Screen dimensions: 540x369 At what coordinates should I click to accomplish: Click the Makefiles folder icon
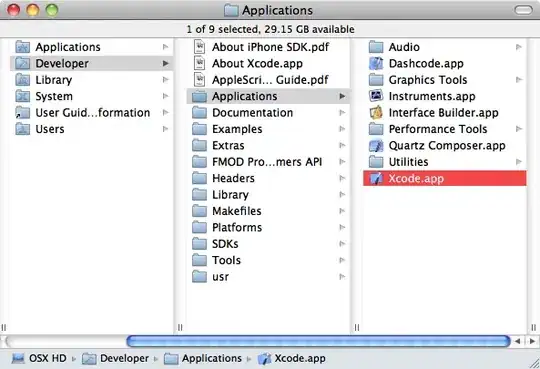199,211
